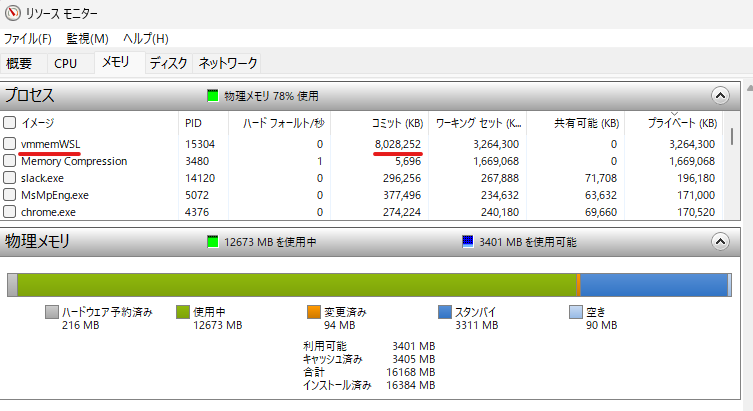The image size is (753, 411).
Task: Click PID 5072 cell
Action: [x=197, y=195]
